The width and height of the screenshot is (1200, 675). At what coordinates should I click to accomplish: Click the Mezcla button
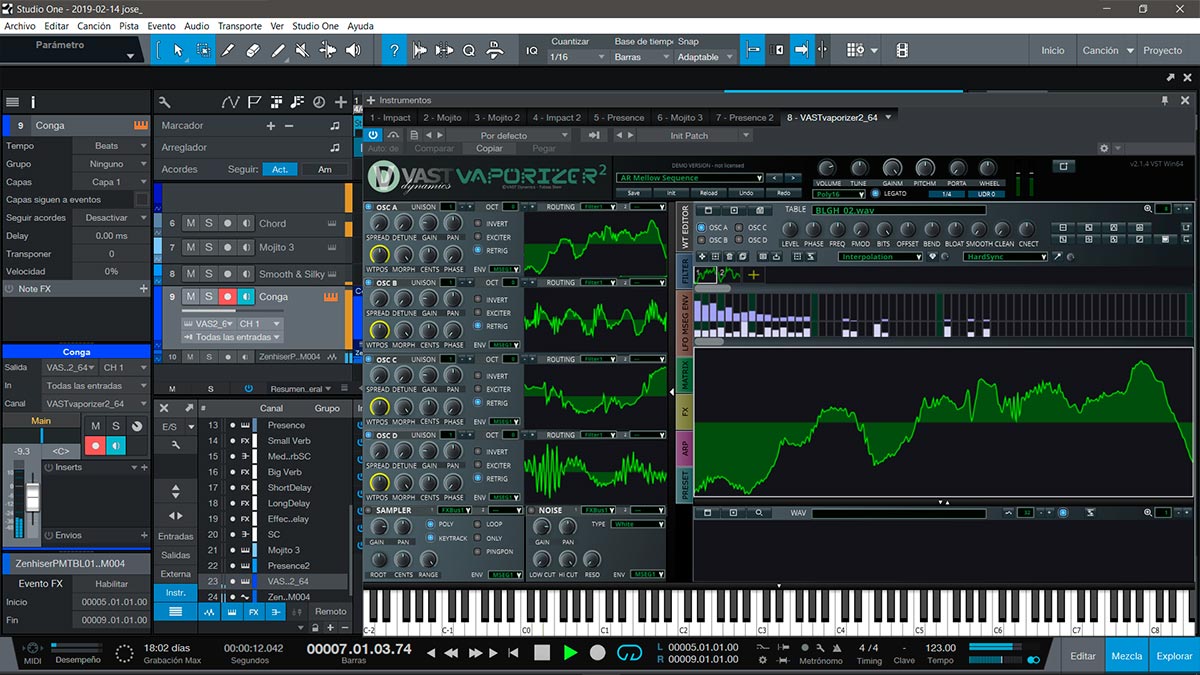pyautogui.click(x=1126, y=656)
